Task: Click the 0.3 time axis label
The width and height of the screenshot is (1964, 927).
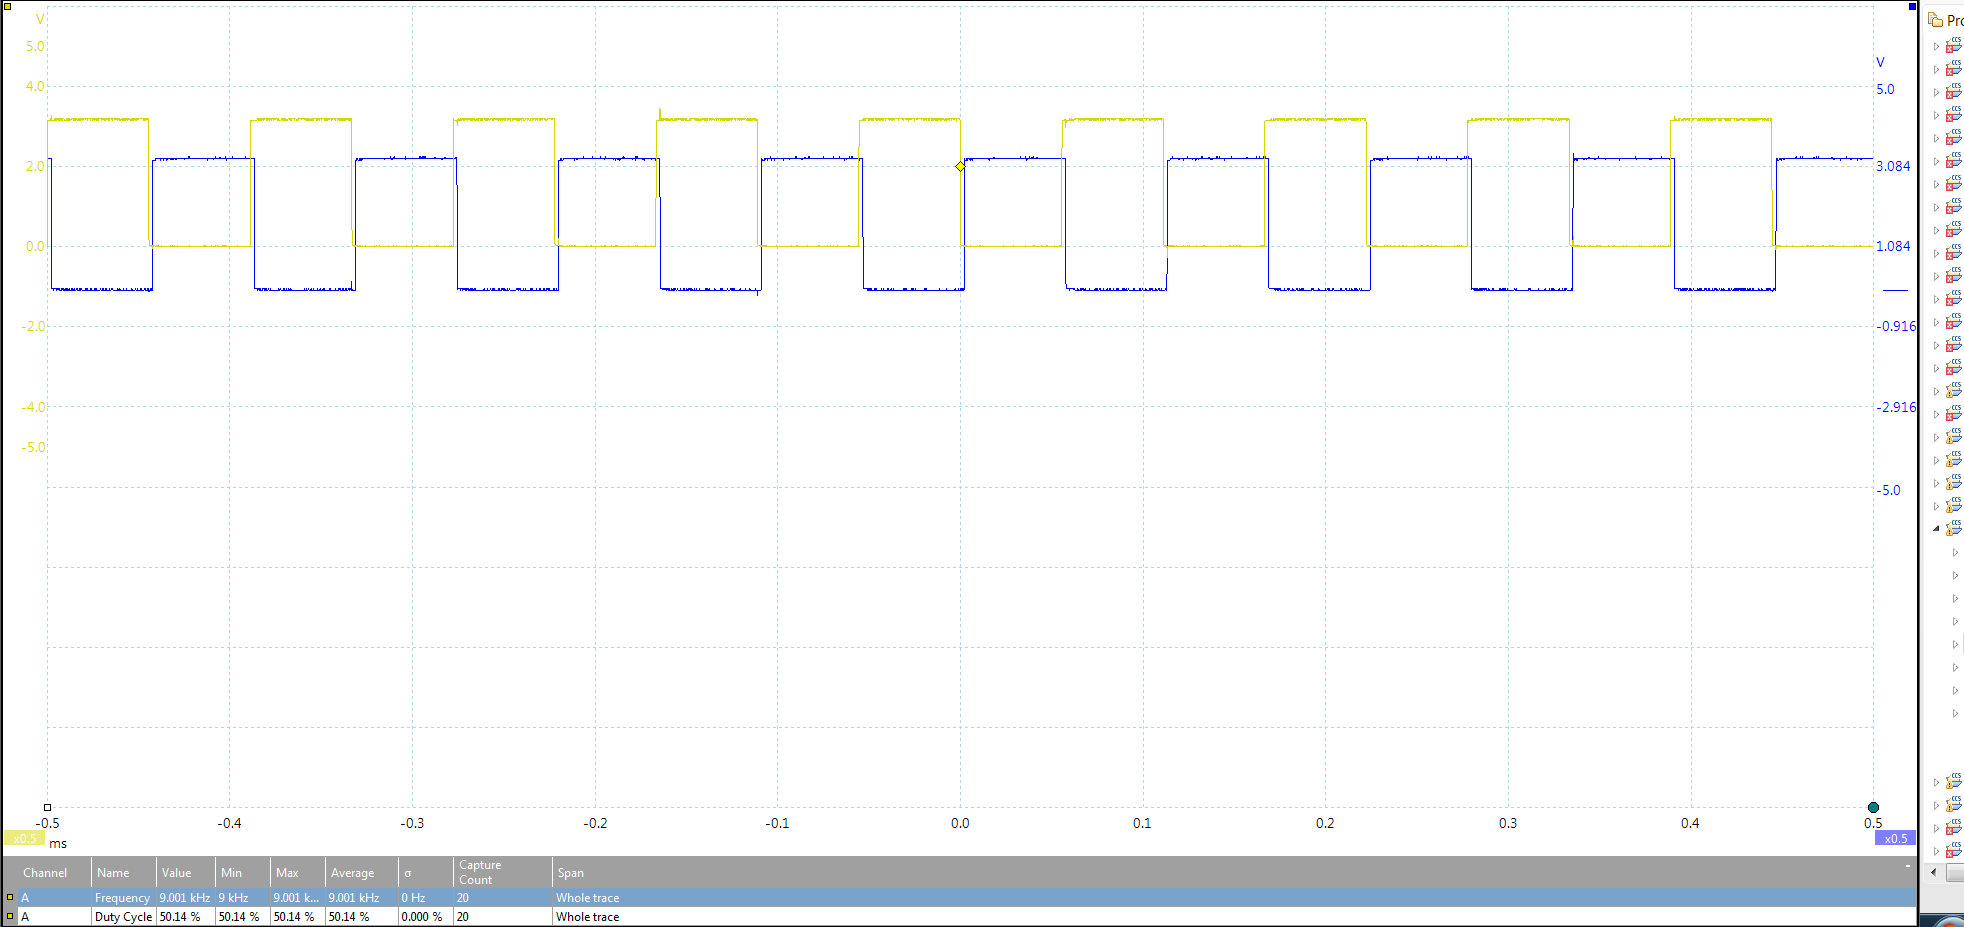Action: pos(1508,823)
